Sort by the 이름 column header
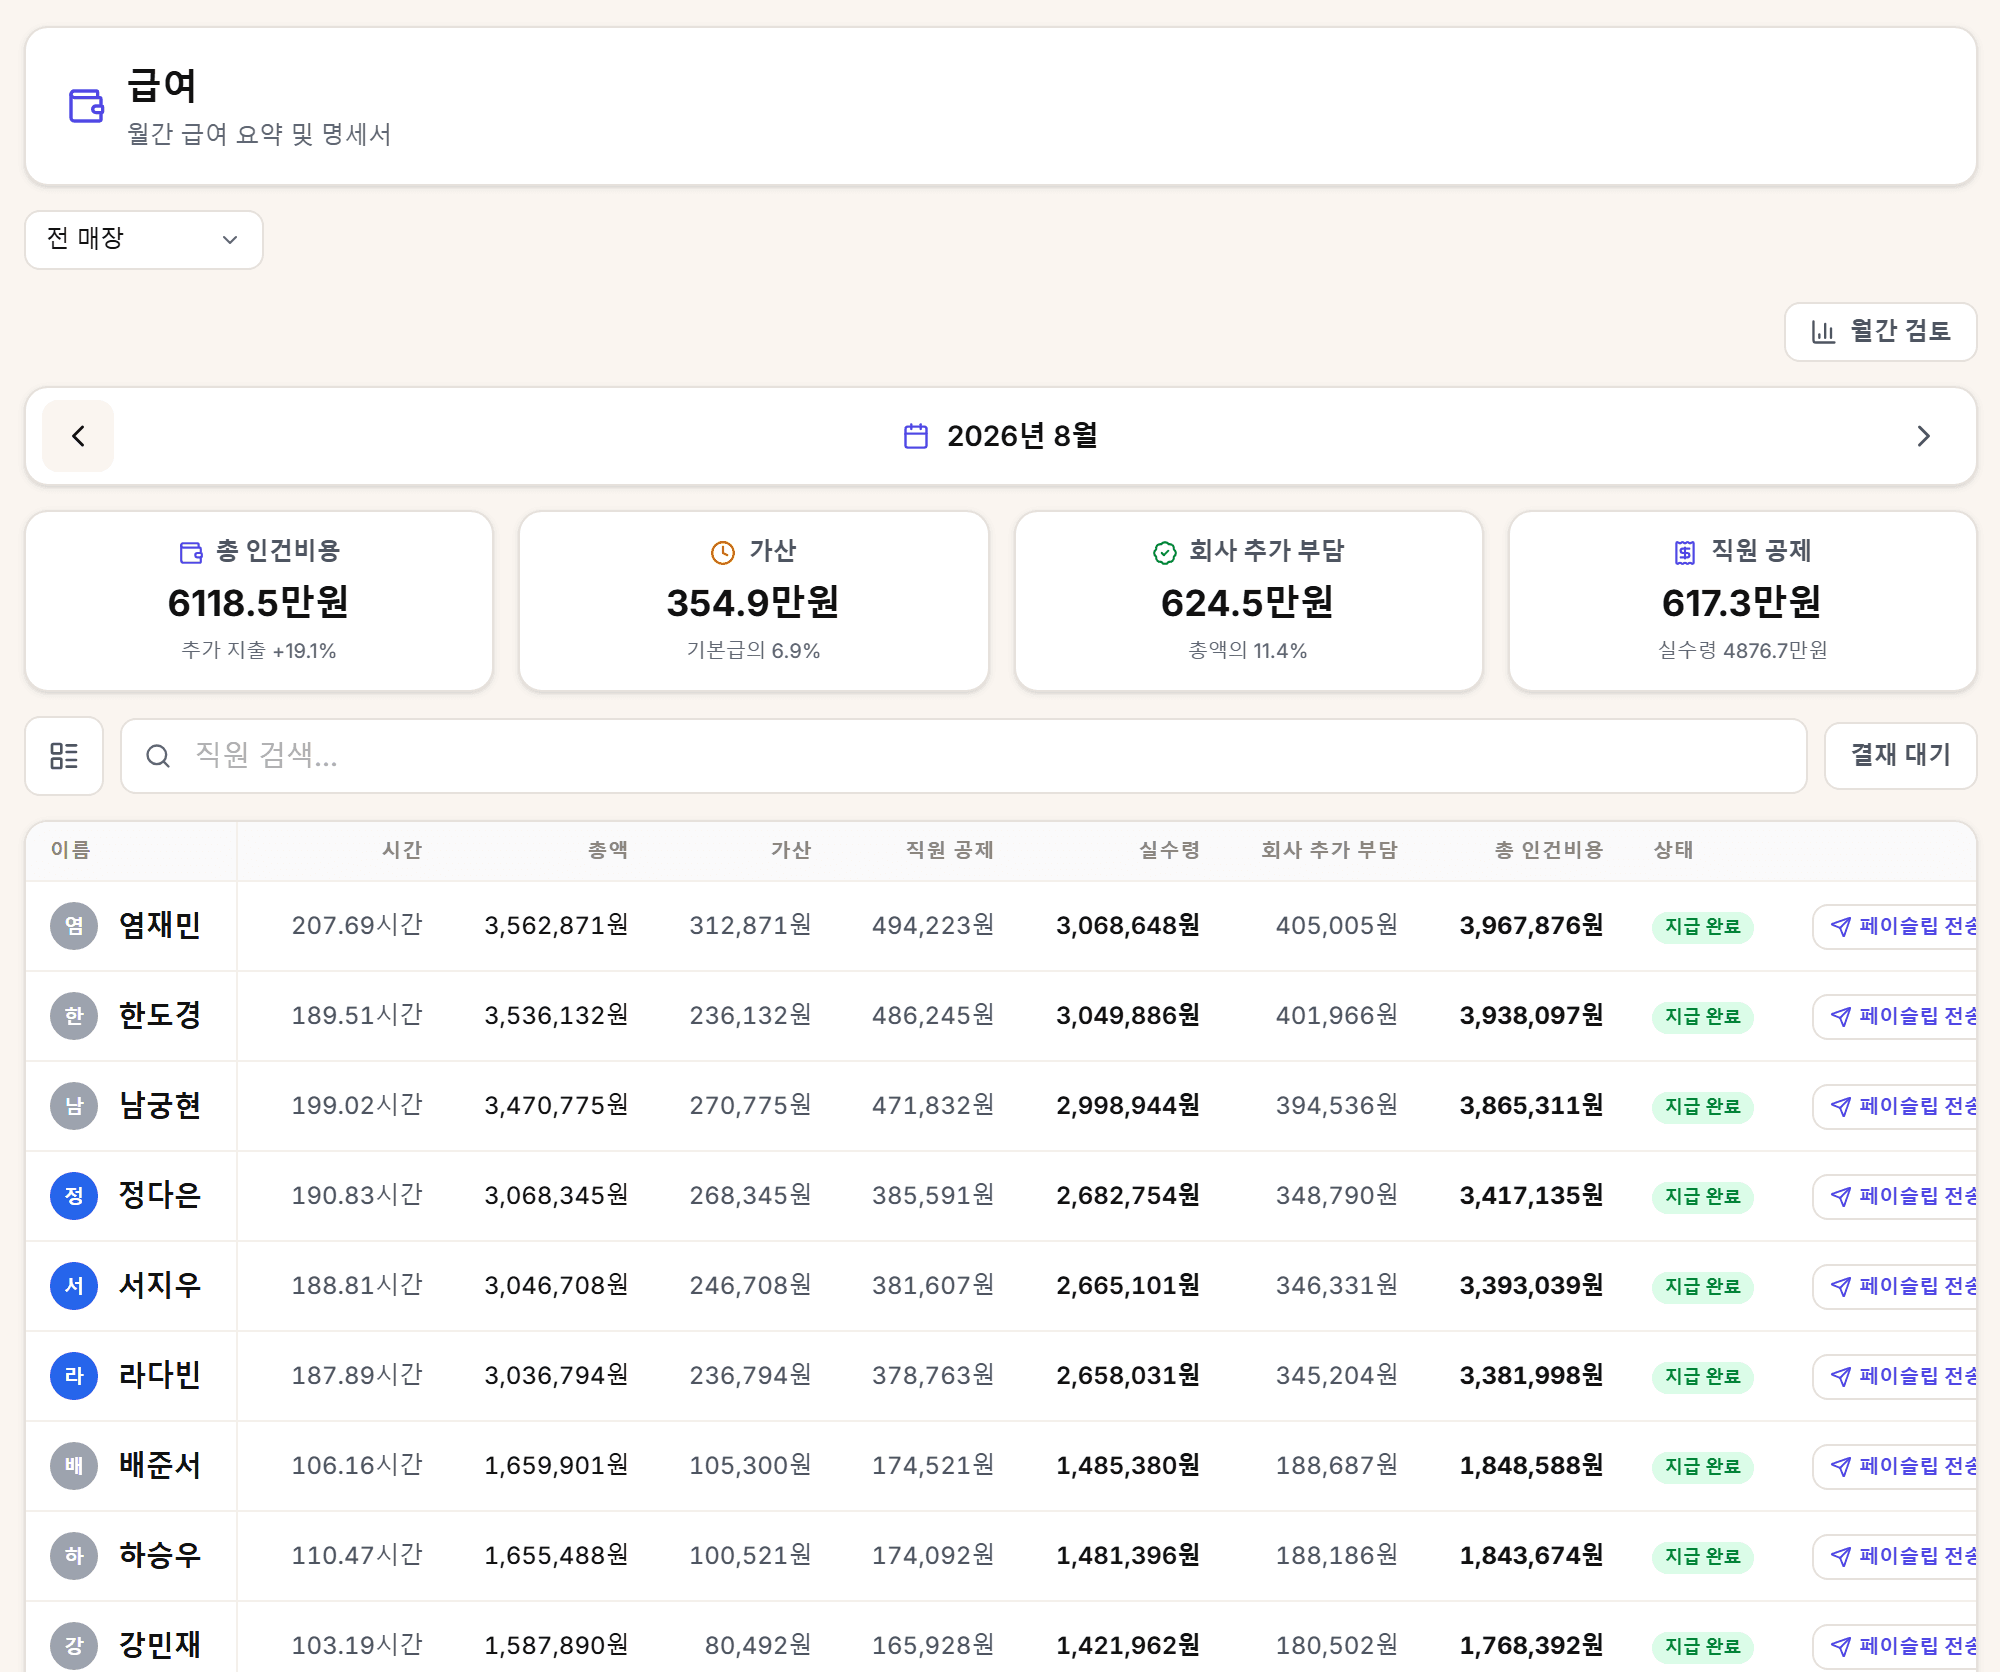Screen dimensions: 2000x1672 tap(71, 850)
